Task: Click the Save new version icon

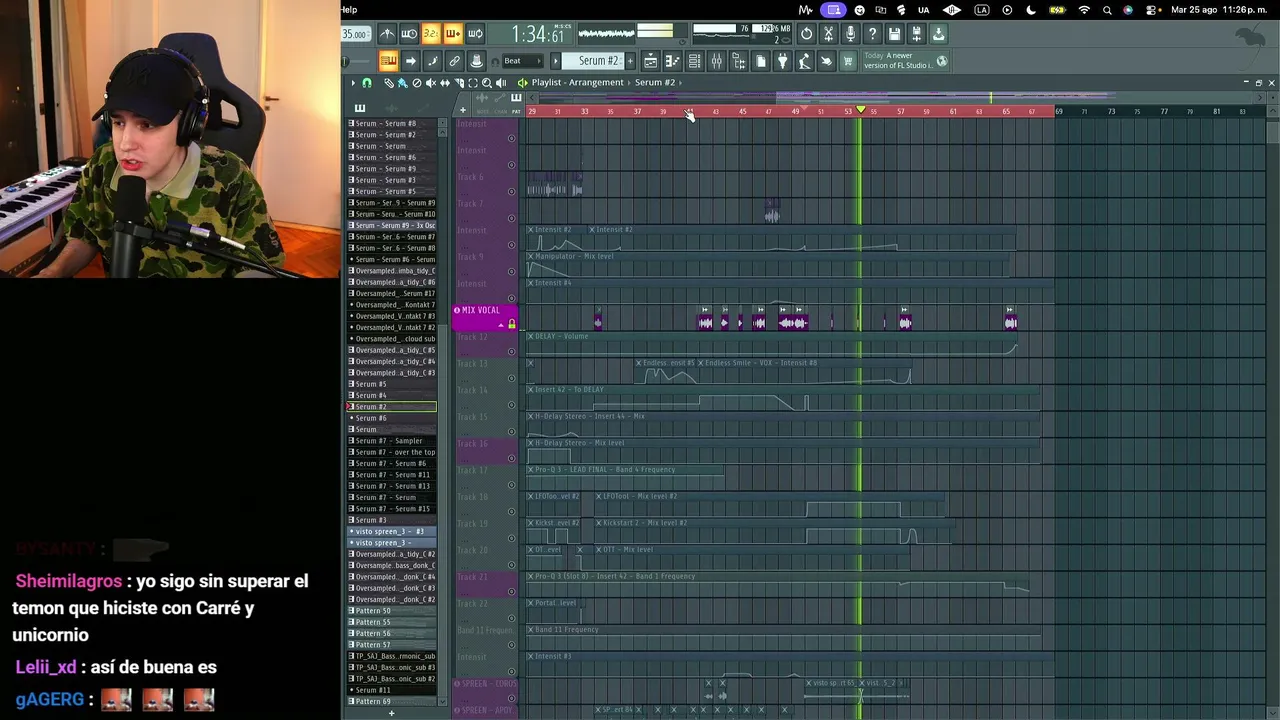Action: [916, 34]
